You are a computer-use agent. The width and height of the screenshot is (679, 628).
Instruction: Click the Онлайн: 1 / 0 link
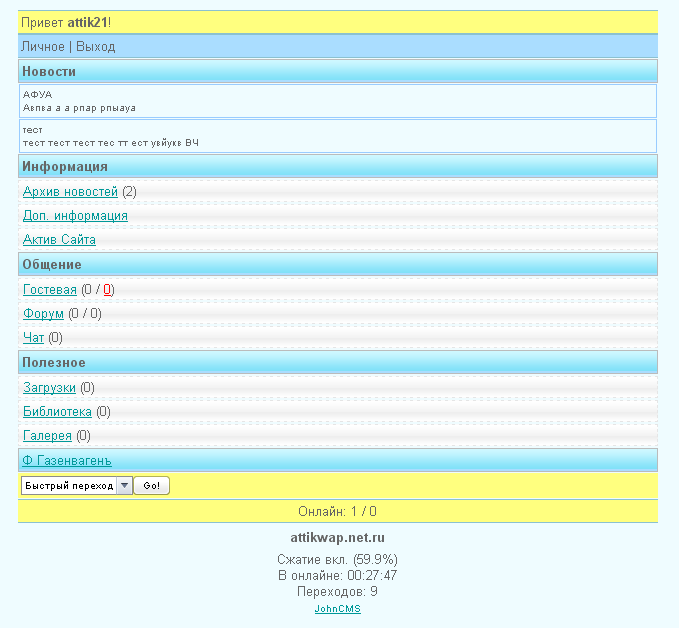coord(337,511)
